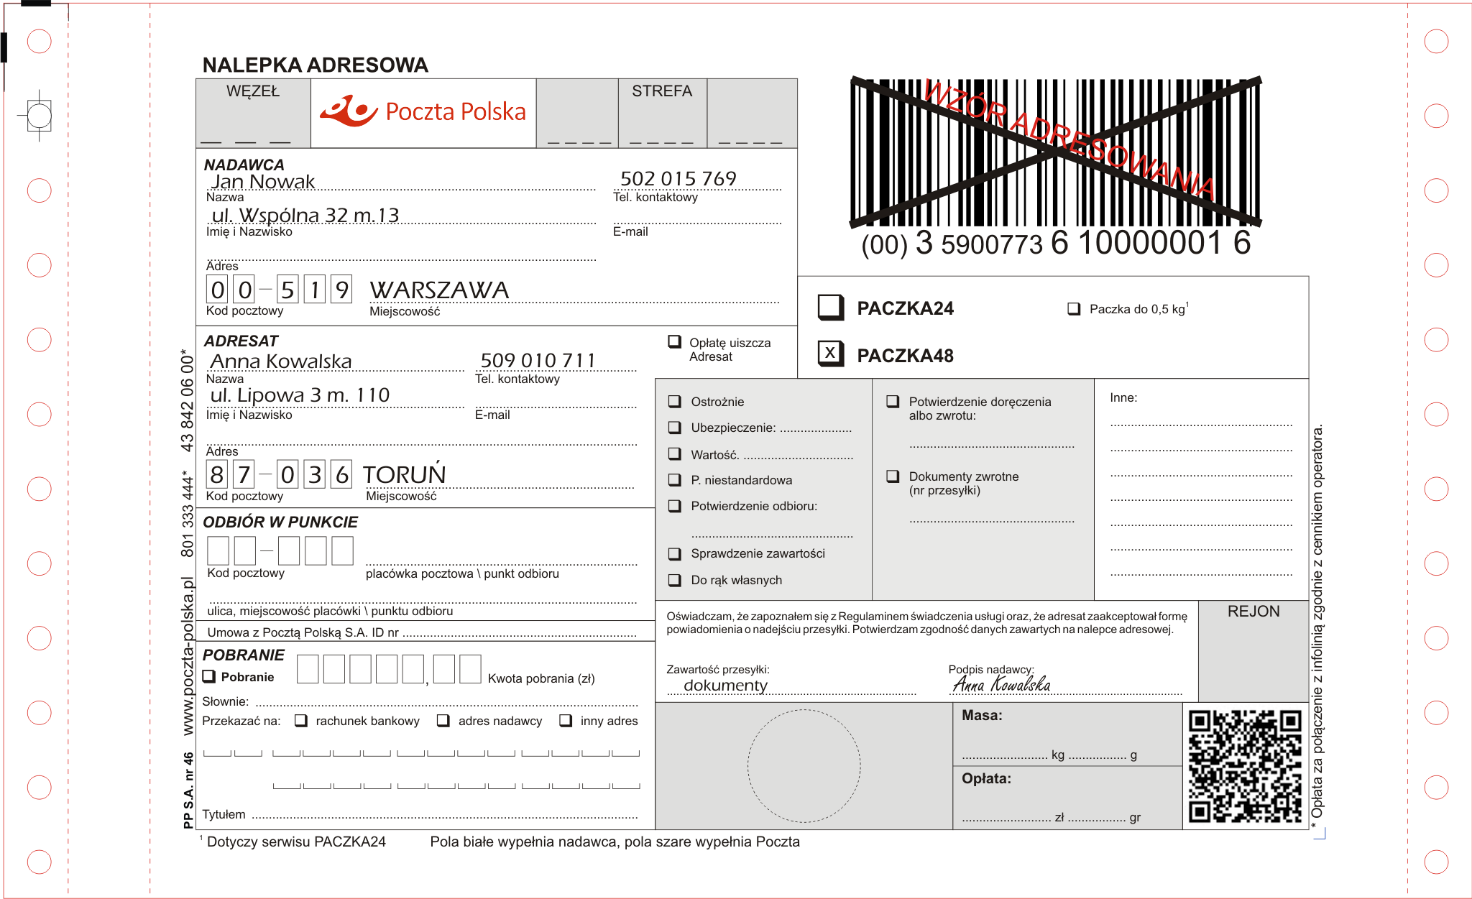The width and height of the screenshot is (1472, 899).
Task: Click the ODBIÓR W PUNKCIE heading
Action: point(280,522)
